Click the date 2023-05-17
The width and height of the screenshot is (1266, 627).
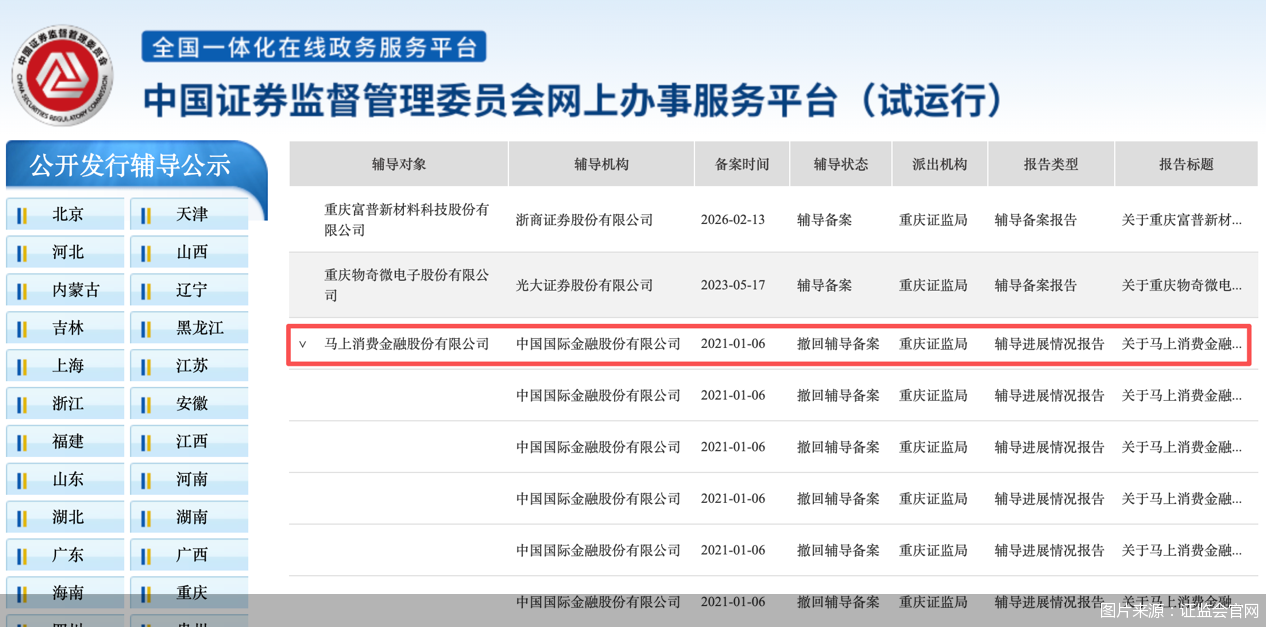[733, 285]
